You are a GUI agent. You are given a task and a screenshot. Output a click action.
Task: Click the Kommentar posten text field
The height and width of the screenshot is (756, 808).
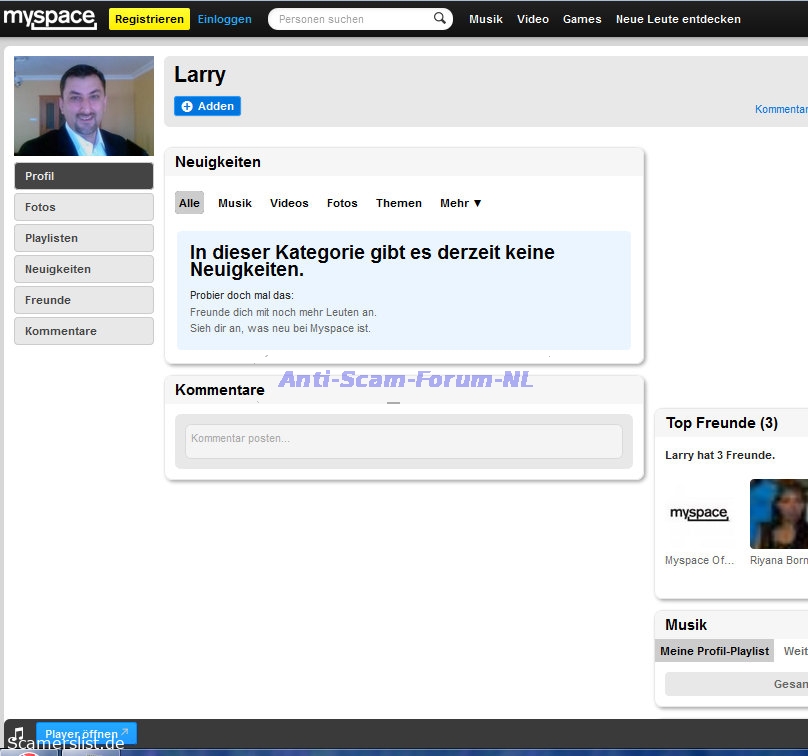(x=403, y=440)
